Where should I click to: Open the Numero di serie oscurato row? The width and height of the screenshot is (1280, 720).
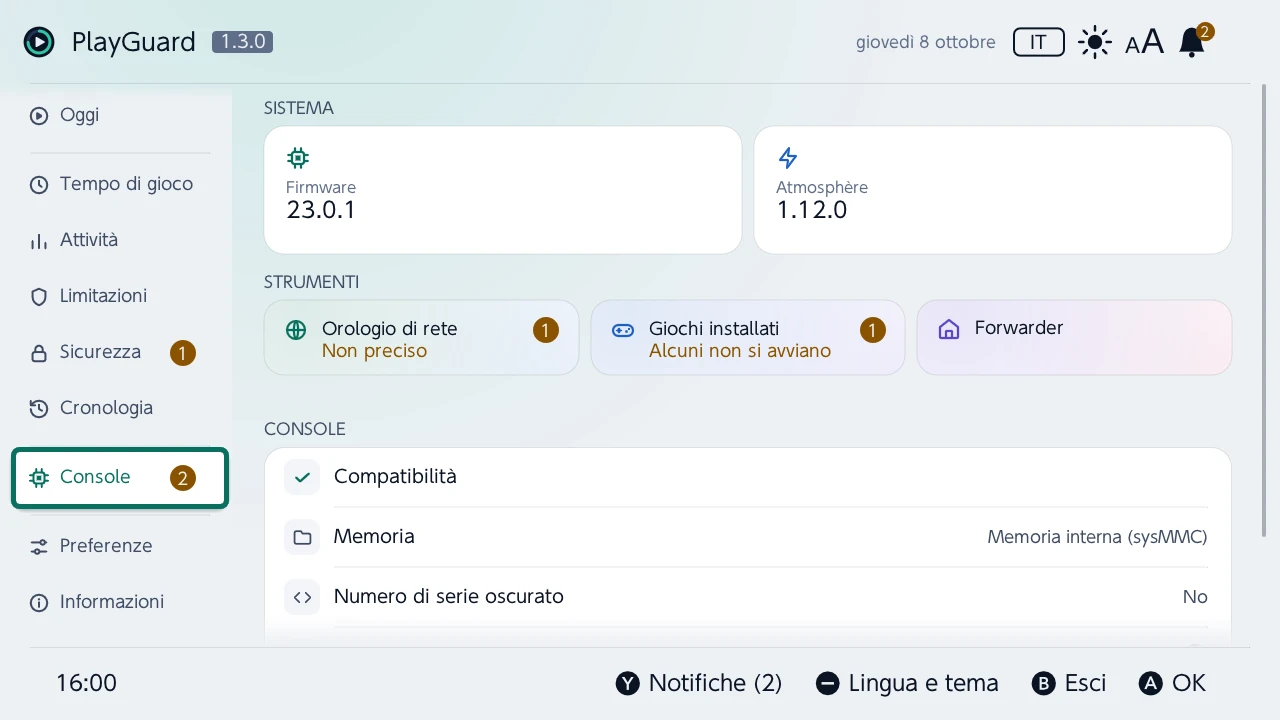(x=748, y=597)
